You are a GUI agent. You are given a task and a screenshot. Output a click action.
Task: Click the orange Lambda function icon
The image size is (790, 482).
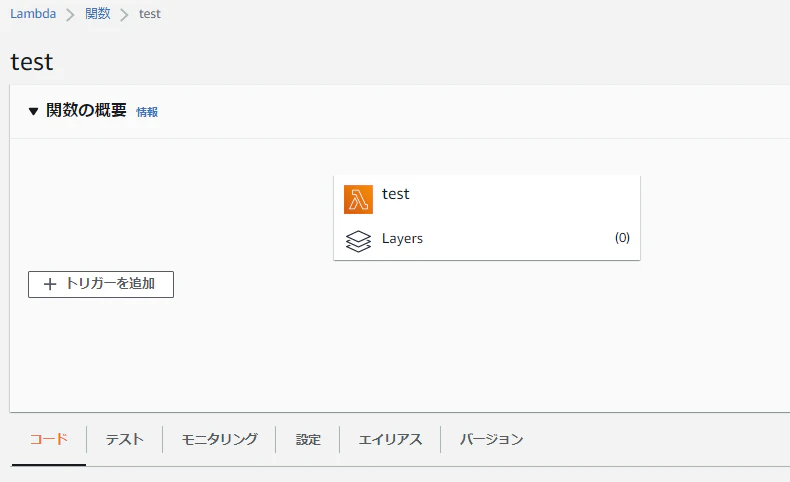358,199
